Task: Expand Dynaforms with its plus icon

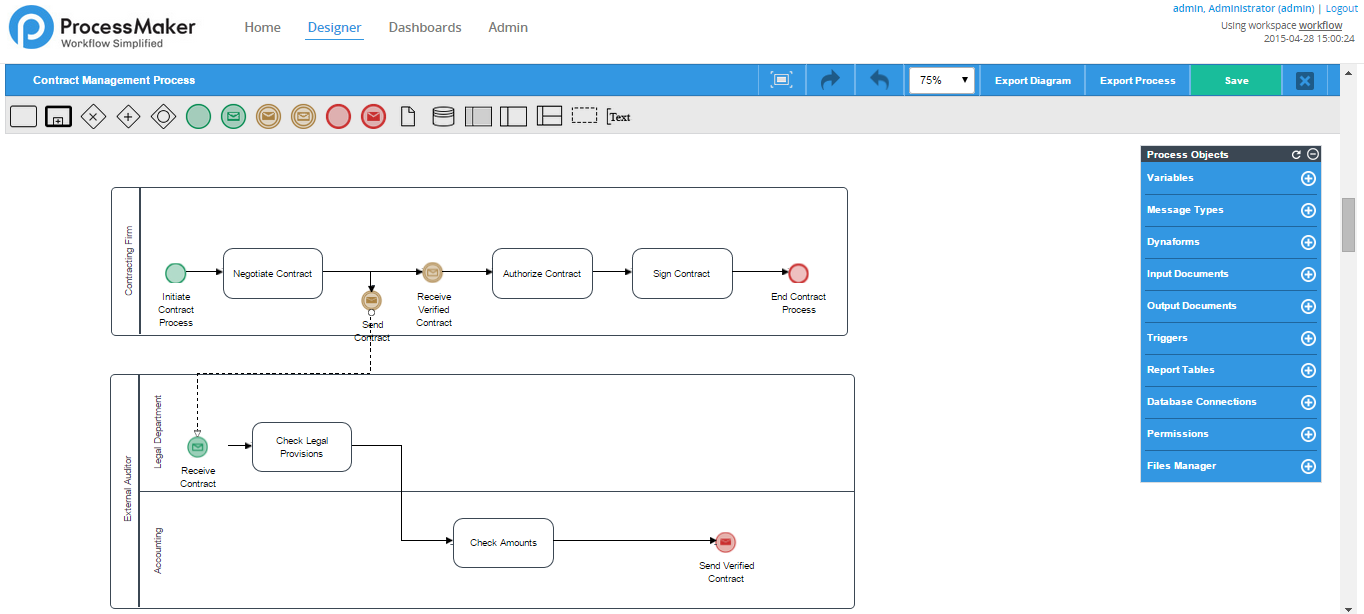Action: tap(1307, 242)
